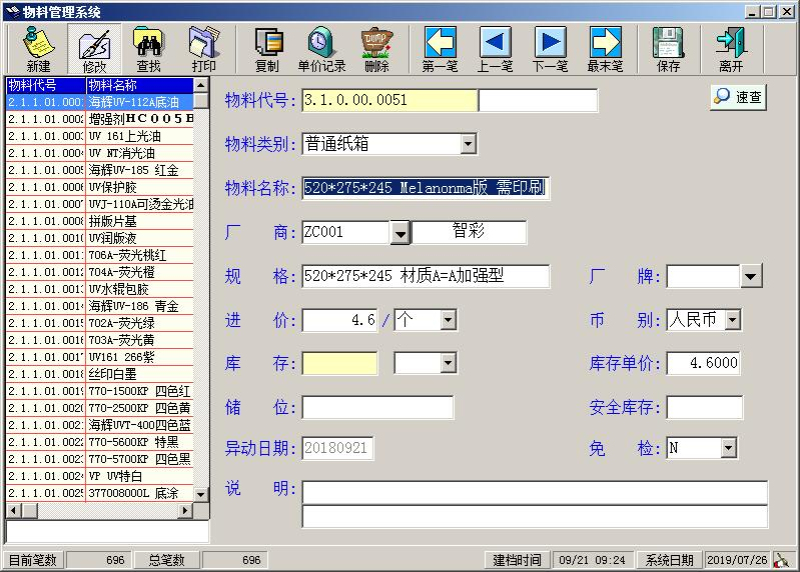
Task: Click the 删除 (Delete) toolbar icon
Action: pyautogui.click(x=376, y=48)
